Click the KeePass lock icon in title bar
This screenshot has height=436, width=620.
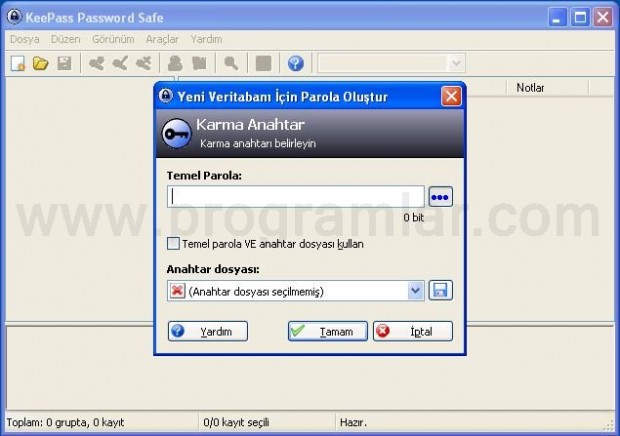coord(14,17)
